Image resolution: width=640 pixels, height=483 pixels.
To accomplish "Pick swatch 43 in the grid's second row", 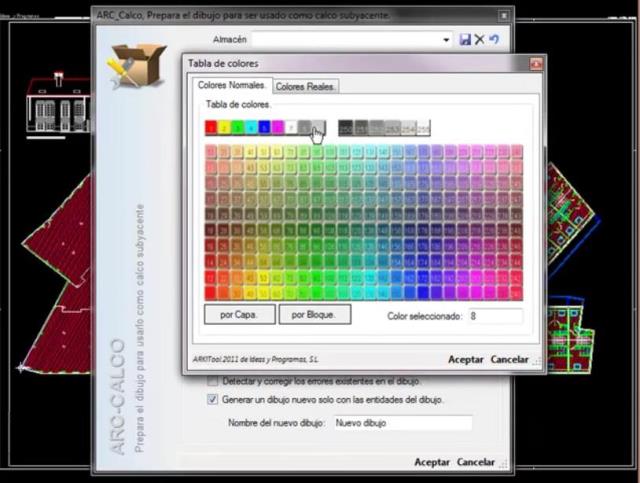I will (x=251, y=167).
